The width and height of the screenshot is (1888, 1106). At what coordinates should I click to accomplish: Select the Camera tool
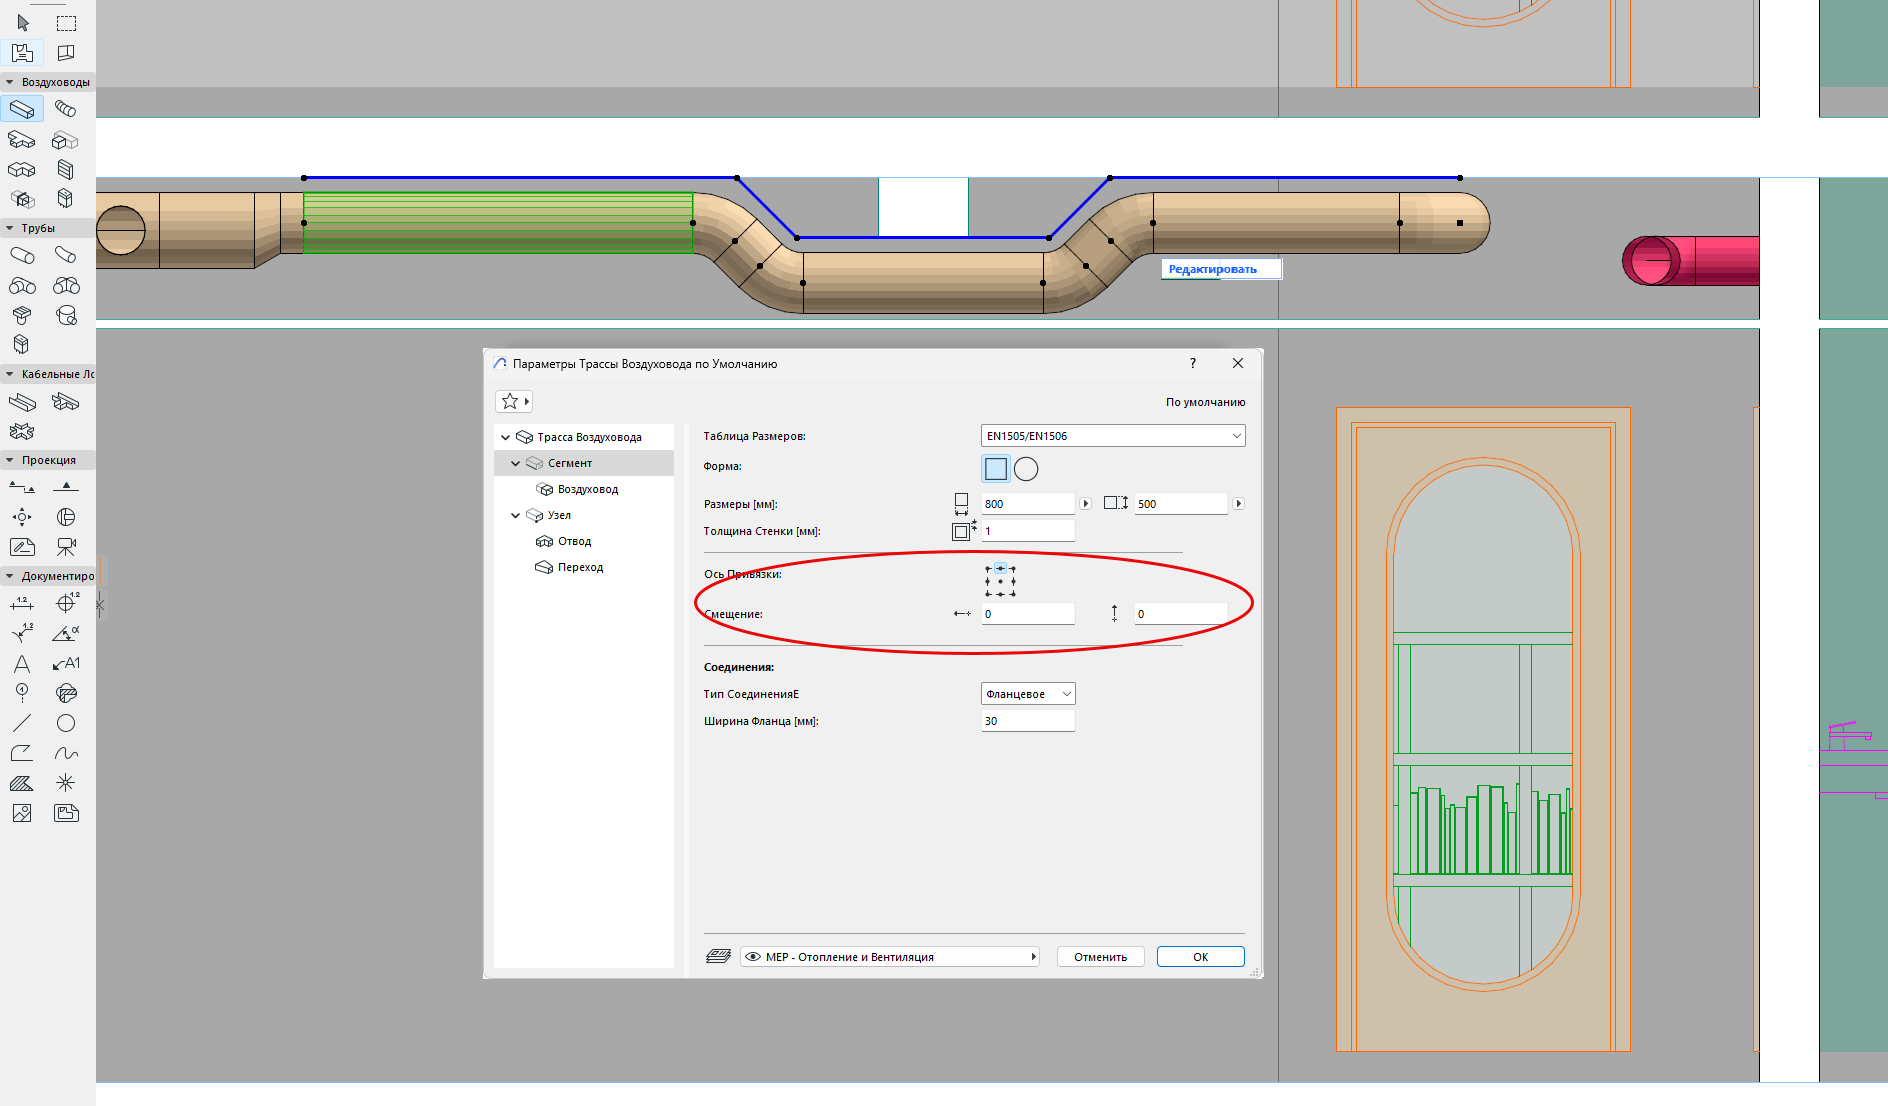[x=66, y=547]
